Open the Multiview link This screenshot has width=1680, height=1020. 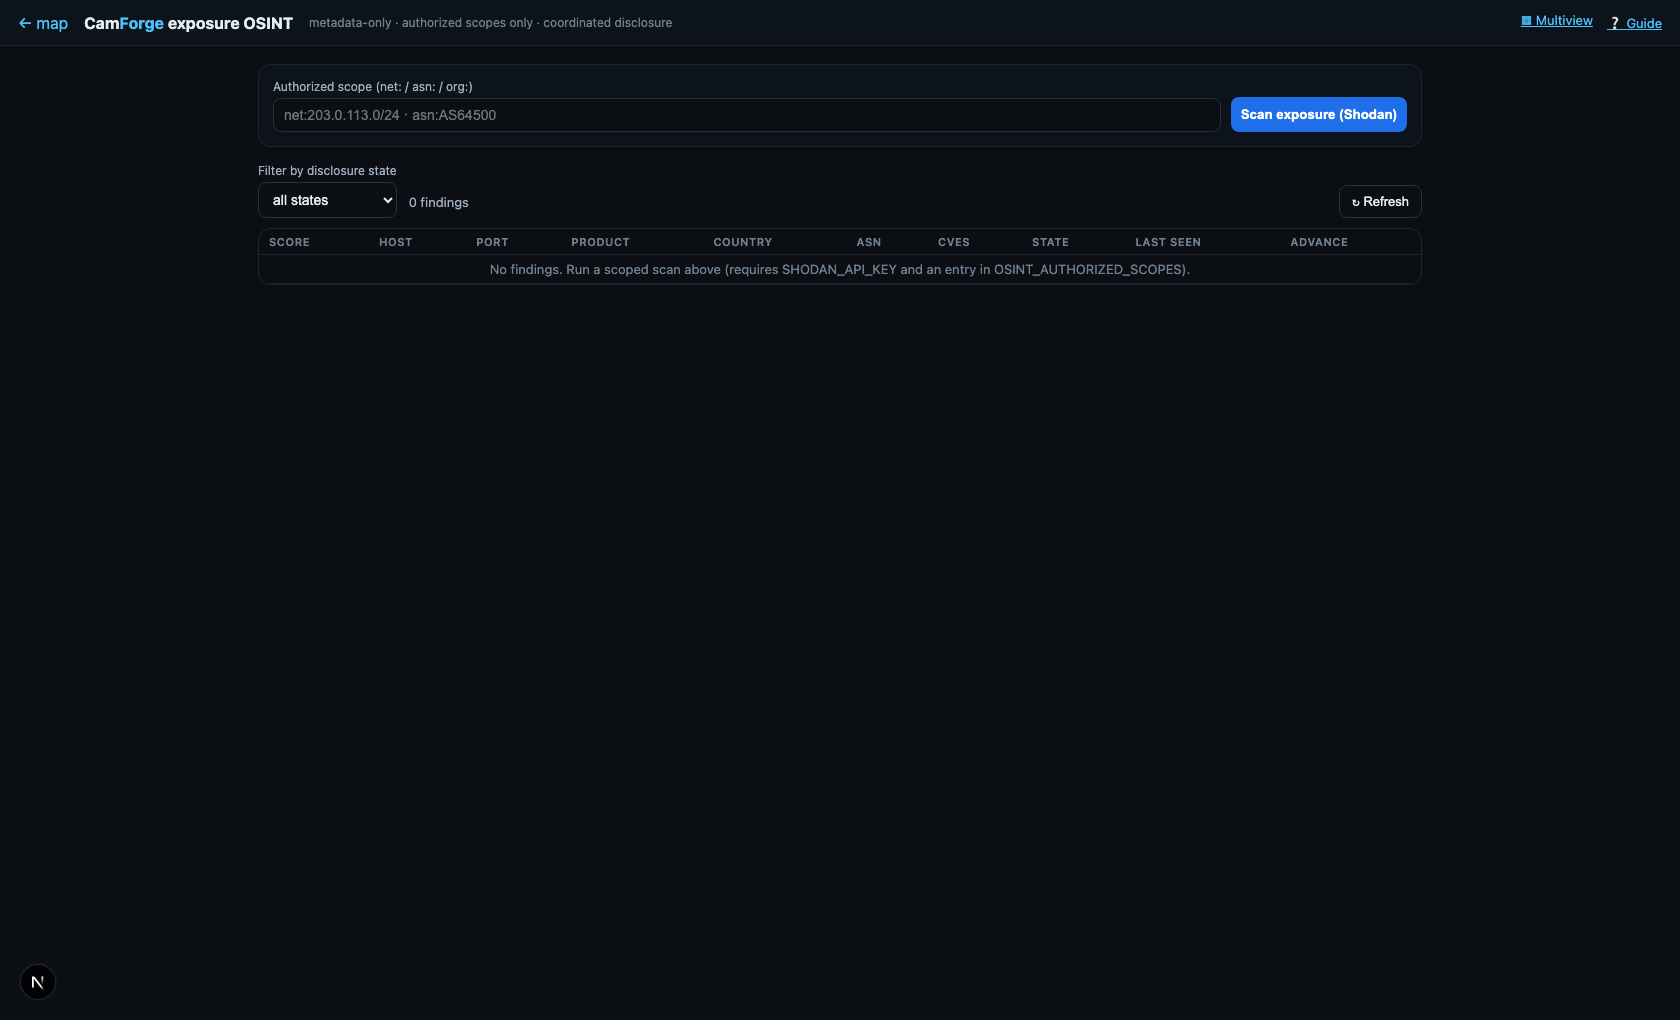tap(1557, 21)
